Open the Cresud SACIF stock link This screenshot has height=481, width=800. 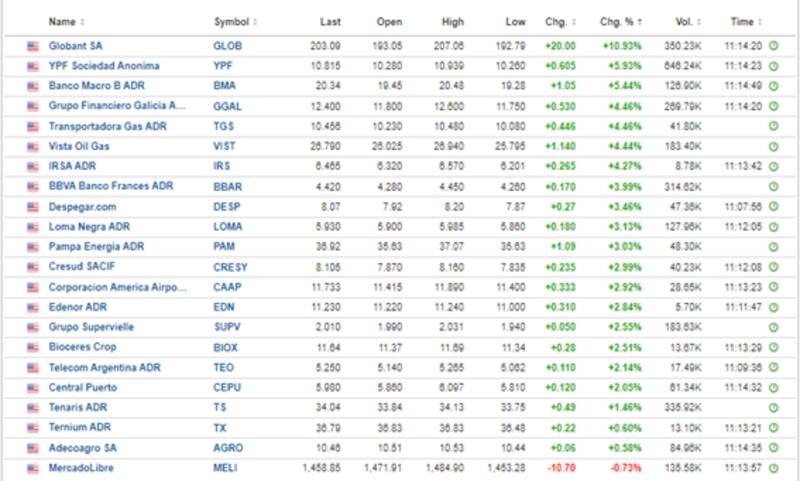(83, 267)
